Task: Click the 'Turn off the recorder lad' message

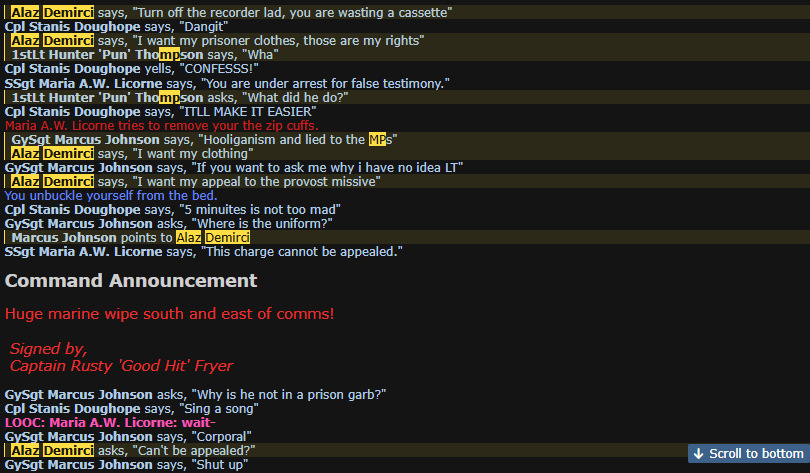Action: (232, 12)
